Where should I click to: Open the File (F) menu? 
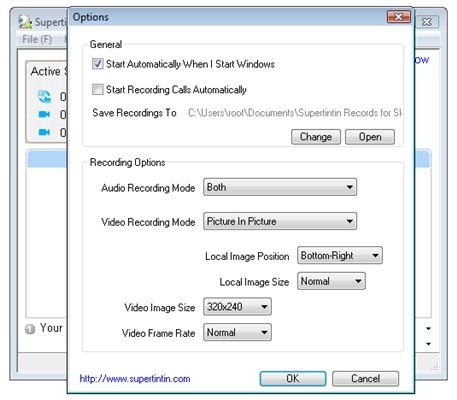37,39
